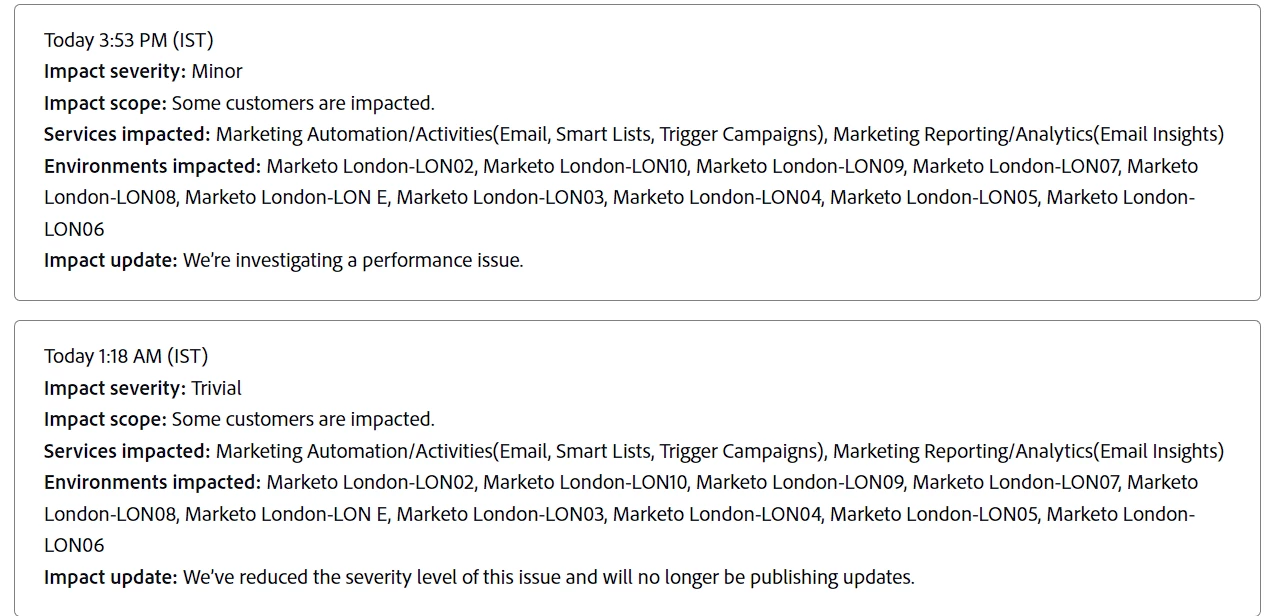Click Marketo London-LON02 in the first card
Viewport: 1278px width, 616px height.
371,166
